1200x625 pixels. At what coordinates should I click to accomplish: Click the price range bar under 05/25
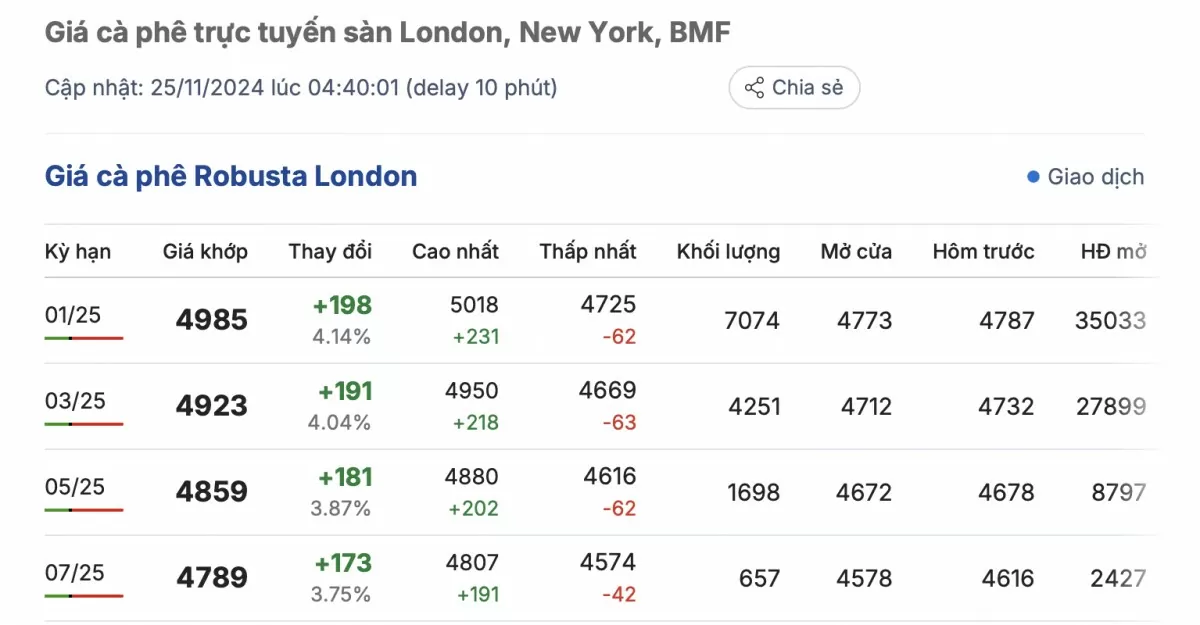point(84,510)
